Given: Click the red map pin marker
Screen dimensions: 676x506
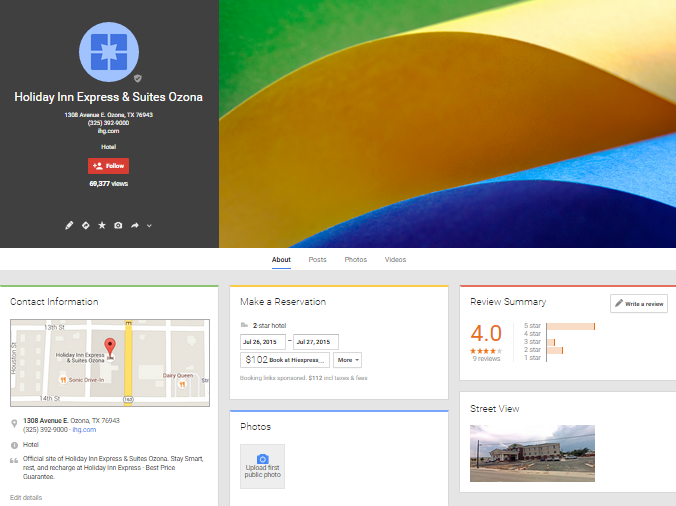Looking at the screenshot, I should [111, 347].
